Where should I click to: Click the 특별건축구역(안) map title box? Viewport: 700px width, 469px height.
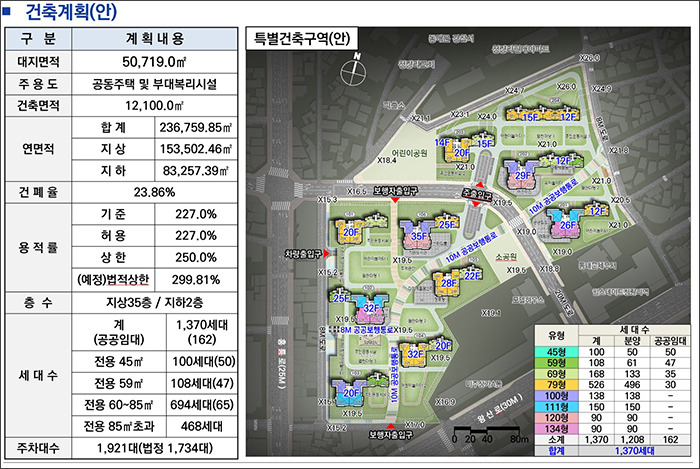(302, 39)
